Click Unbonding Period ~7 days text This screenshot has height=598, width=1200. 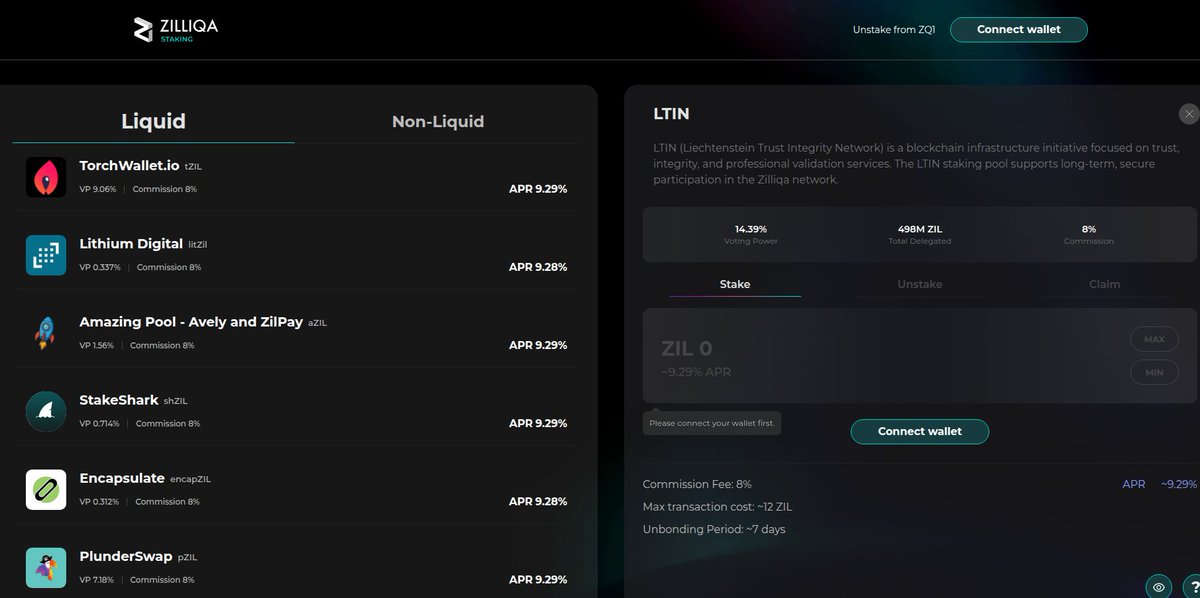coord(714,529)
